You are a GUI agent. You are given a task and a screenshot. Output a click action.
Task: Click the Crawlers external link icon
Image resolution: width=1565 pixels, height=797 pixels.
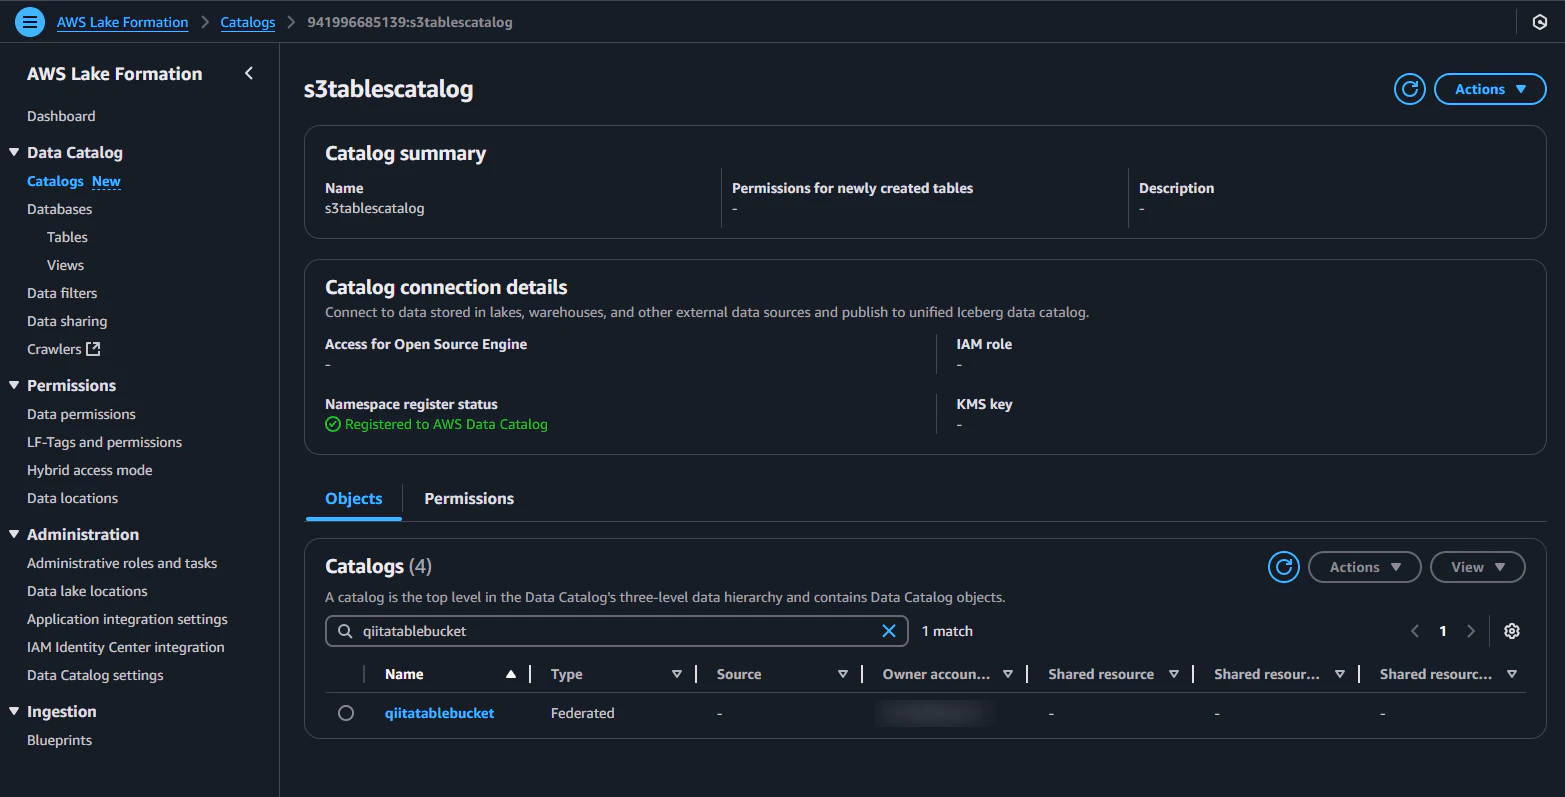[93, 349]
